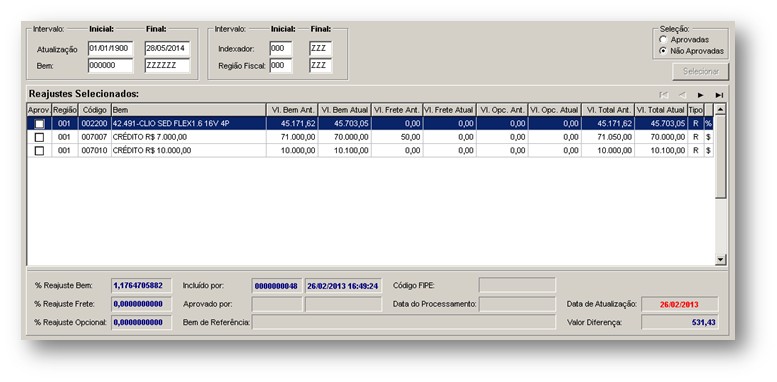The image size is (777, 382).
Task: Click Incluído por timestamp 26/02/2013 16:49:24
Action: (343, 286)
